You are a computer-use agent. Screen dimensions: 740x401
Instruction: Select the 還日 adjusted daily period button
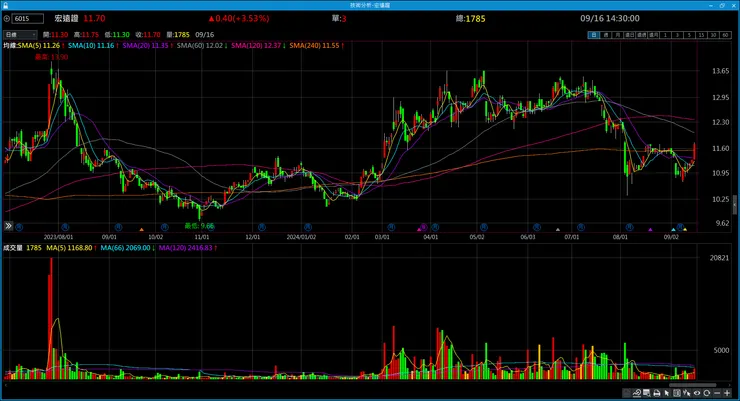(x=629, y=35)
